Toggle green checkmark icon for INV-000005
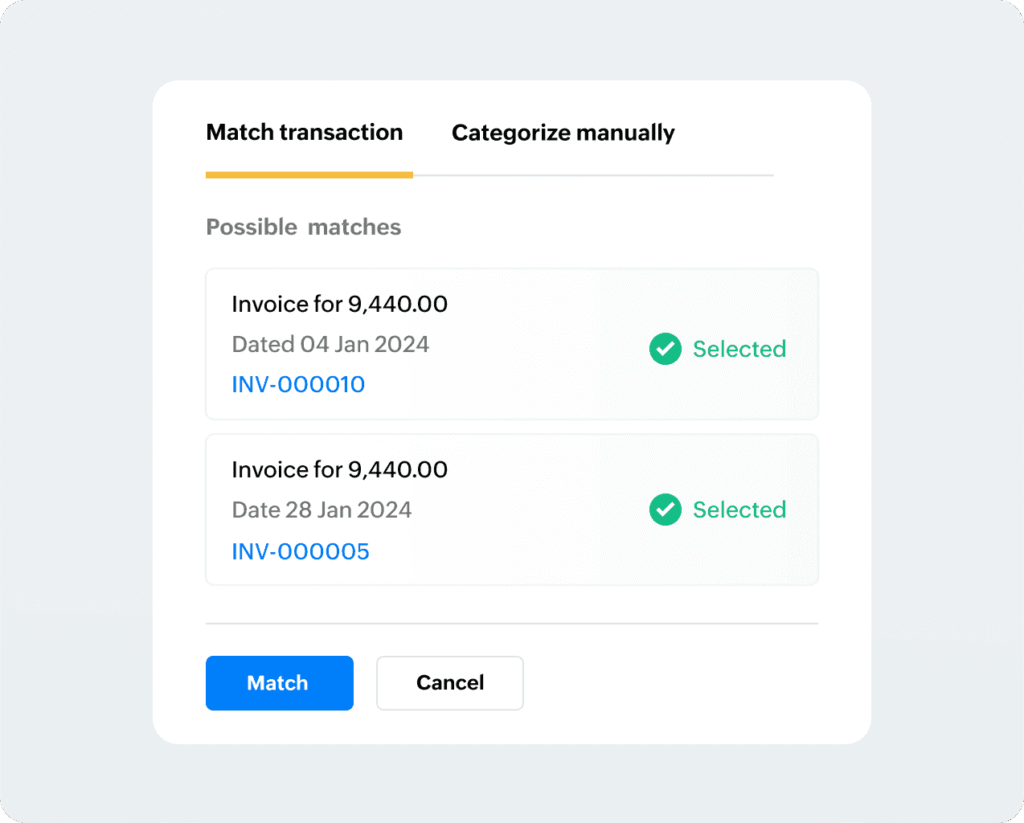1024x823 pixels. point(665,510)
